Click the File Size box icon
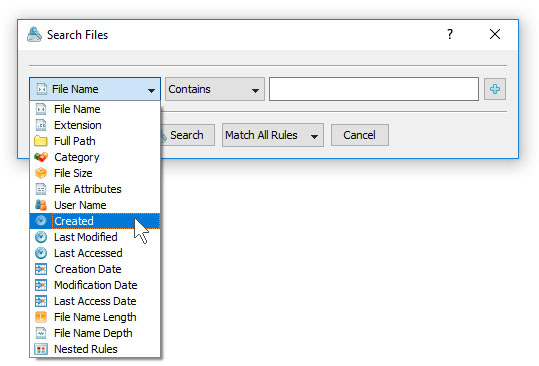The height and width of the screenshot is (366, 539). (x=41, y=173)
